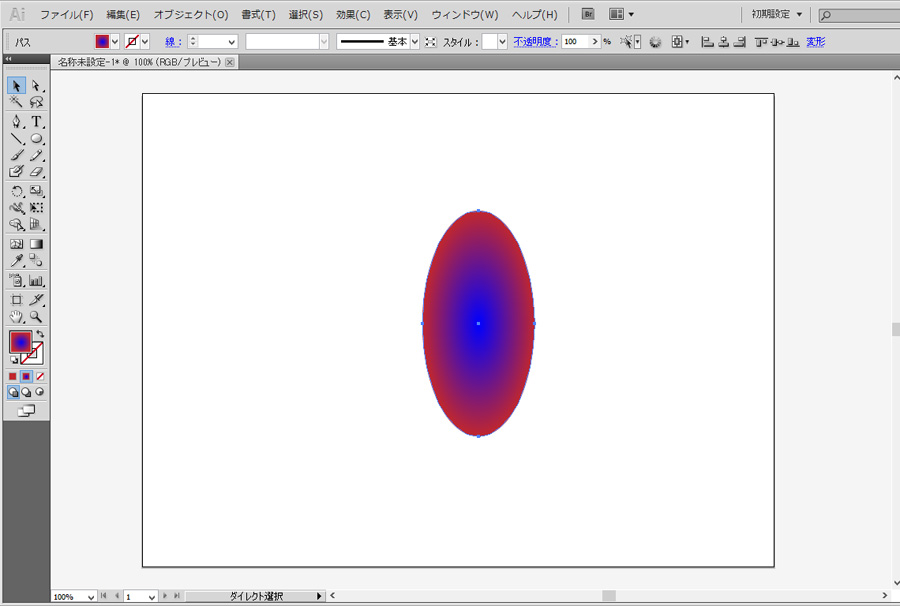This screenshot has width=900, height=606.
Task: Select the Warp tool
Action: pyautogui.click(x=16, y=208)
